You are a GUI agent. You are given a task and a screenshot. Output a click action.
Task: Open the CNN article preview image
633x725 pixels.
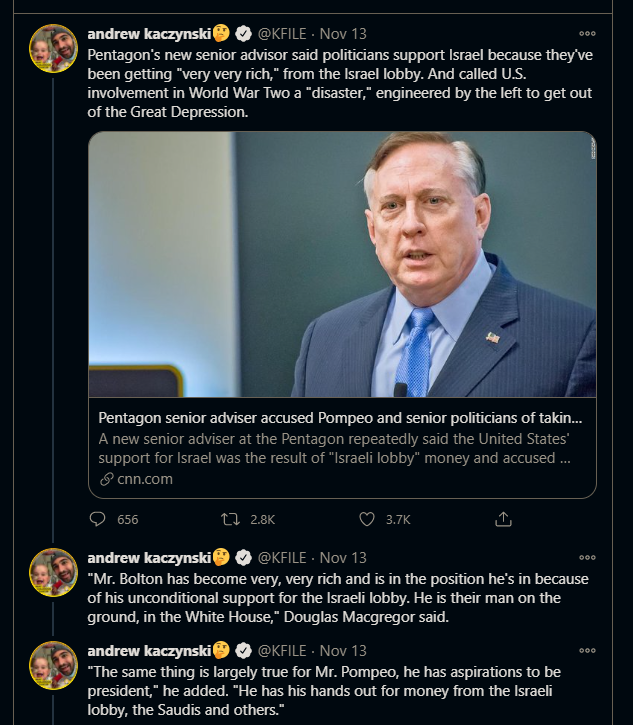pos(342,264)
